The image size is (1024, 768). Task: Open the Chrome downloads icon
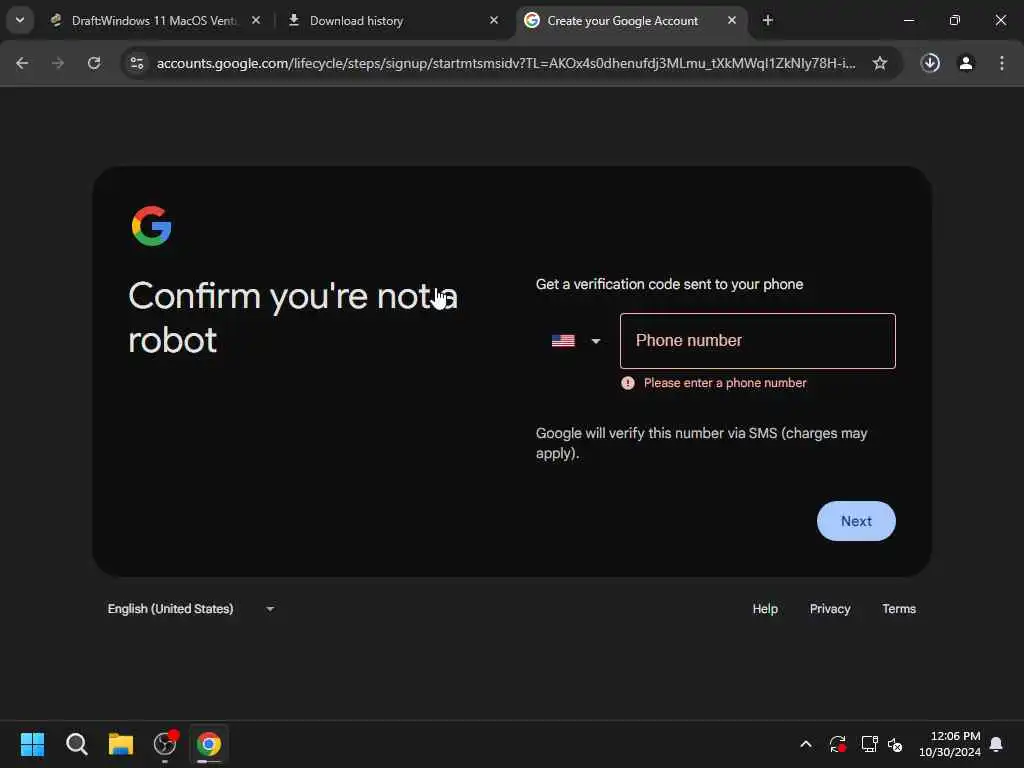click(930, 63)
